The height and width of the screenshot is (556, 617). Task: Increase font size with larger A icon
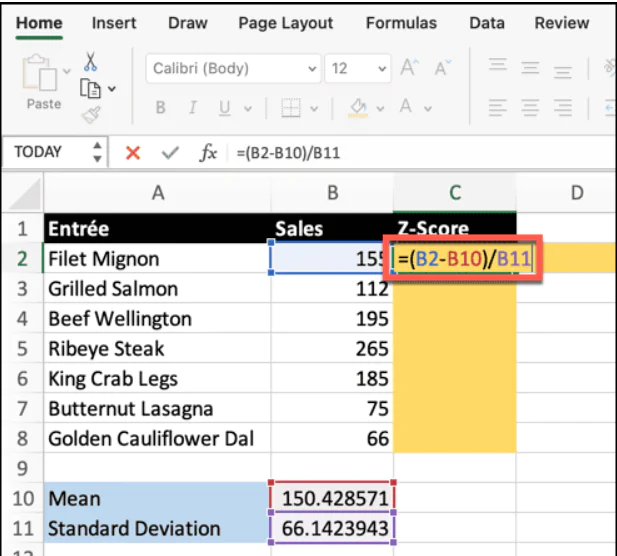[x=408, y=69]
